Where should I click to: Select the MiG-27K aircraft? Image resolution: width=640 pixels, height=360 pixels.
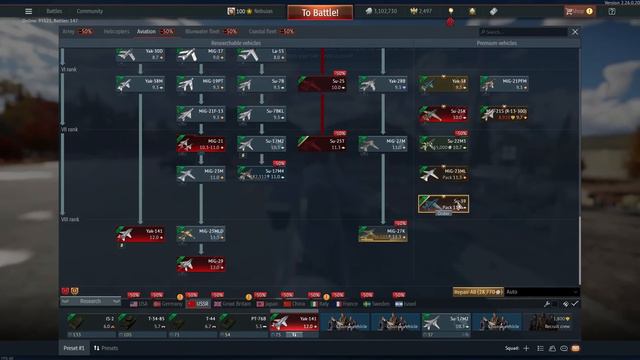(383, 234)
